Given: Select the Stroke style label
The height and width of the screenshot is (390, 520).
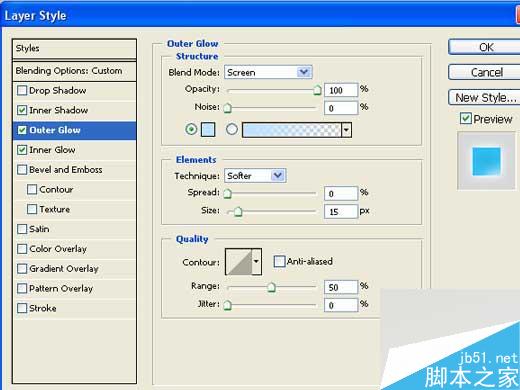Looking at the screenshot, I should tap(43, 308).
